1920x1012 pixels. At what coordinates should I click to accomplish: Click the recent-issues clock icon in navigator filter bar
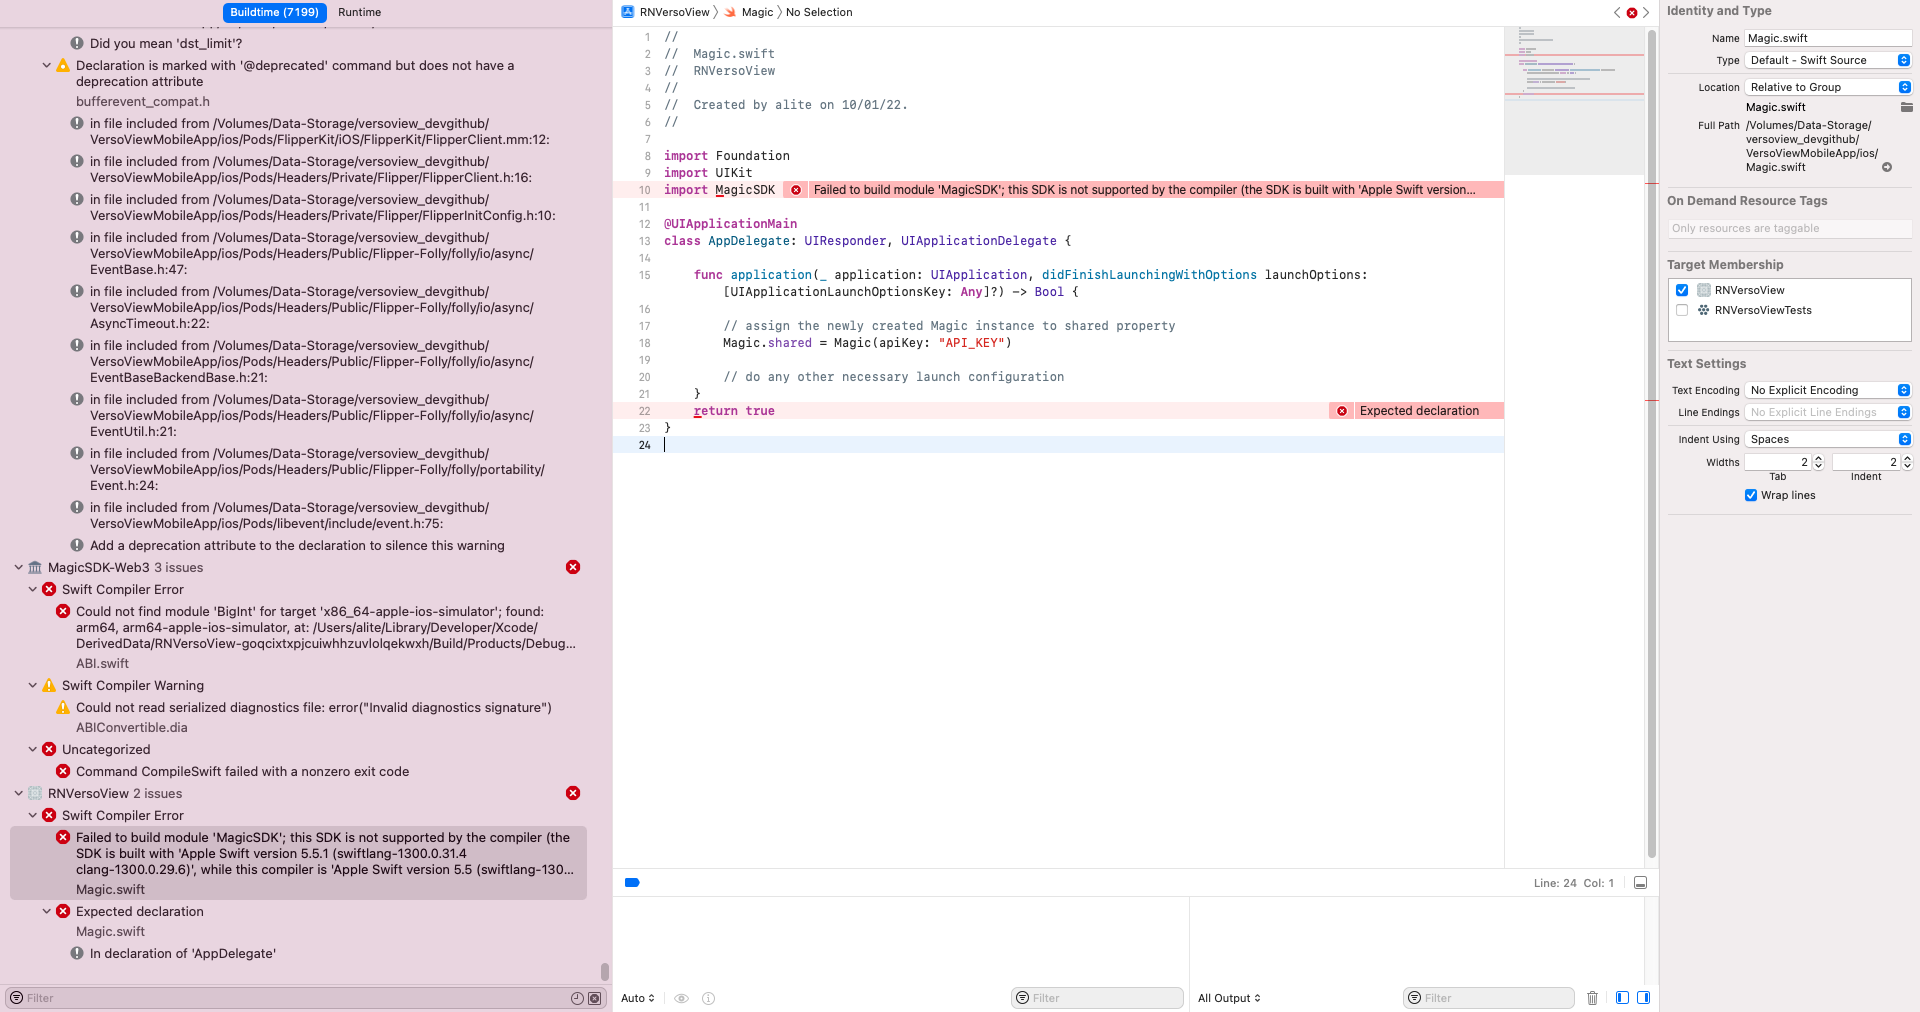578,998
